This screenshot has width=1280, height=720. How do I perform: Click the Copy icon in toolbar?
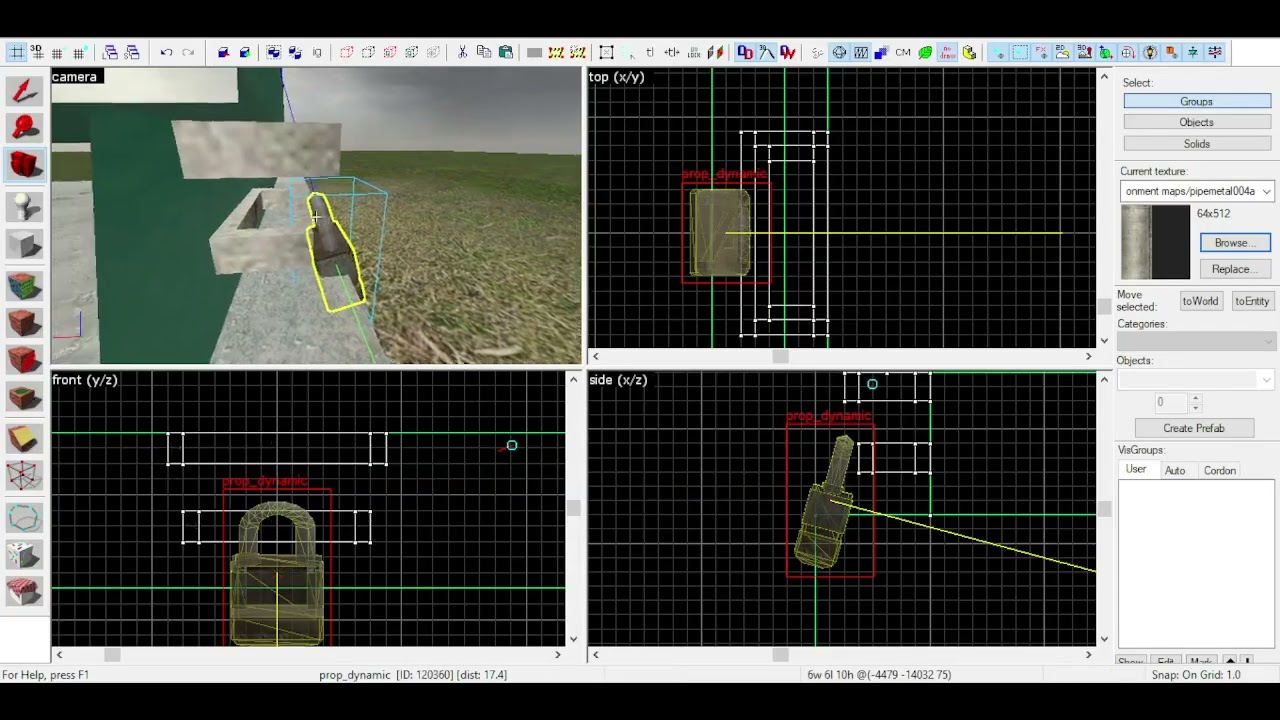point(484,53)
